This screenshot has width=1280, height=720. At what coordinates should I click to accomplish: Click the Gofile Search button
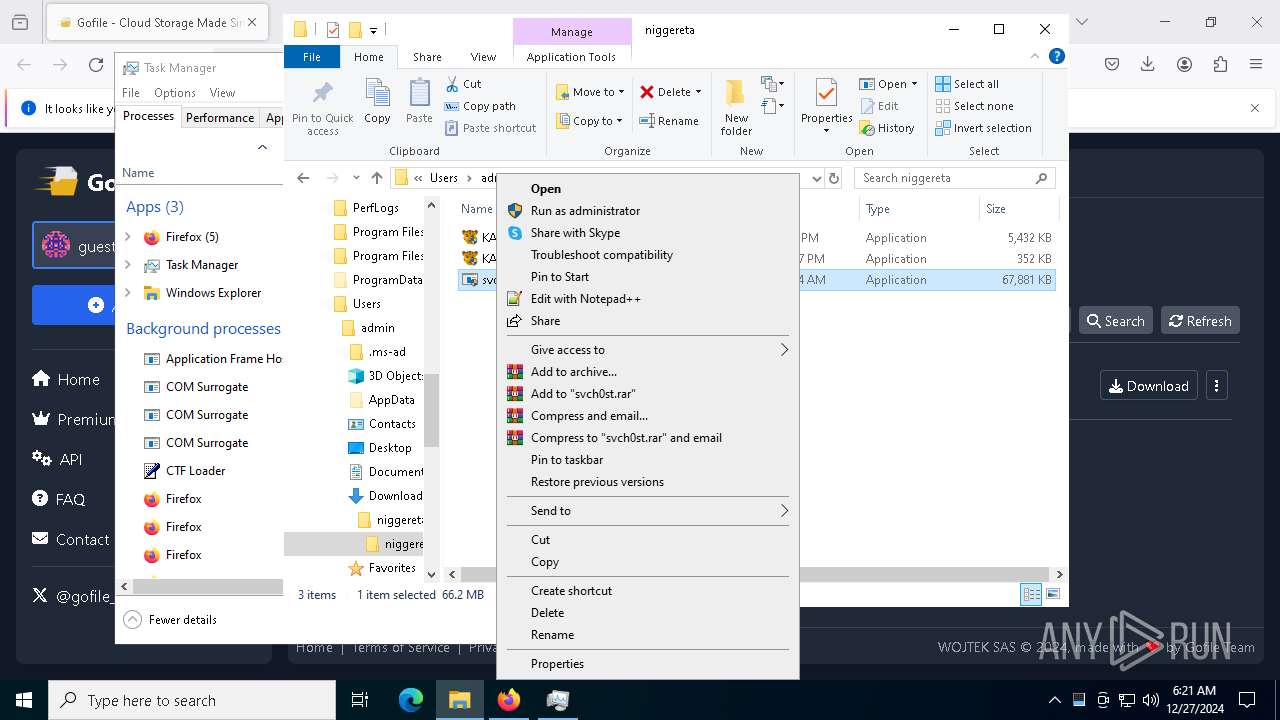[x=1115, y=321]
